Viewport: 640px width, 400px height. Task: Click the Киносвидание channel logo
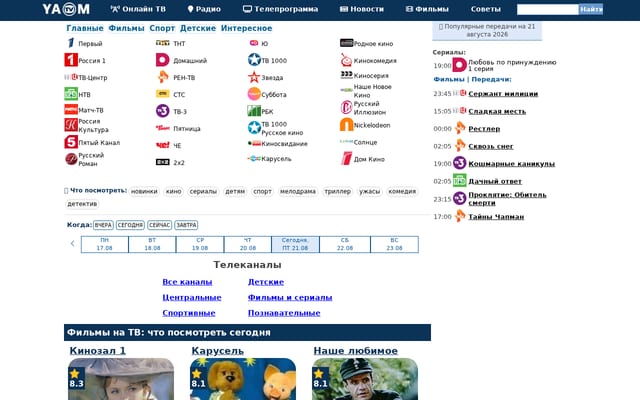tap(254, 143)
